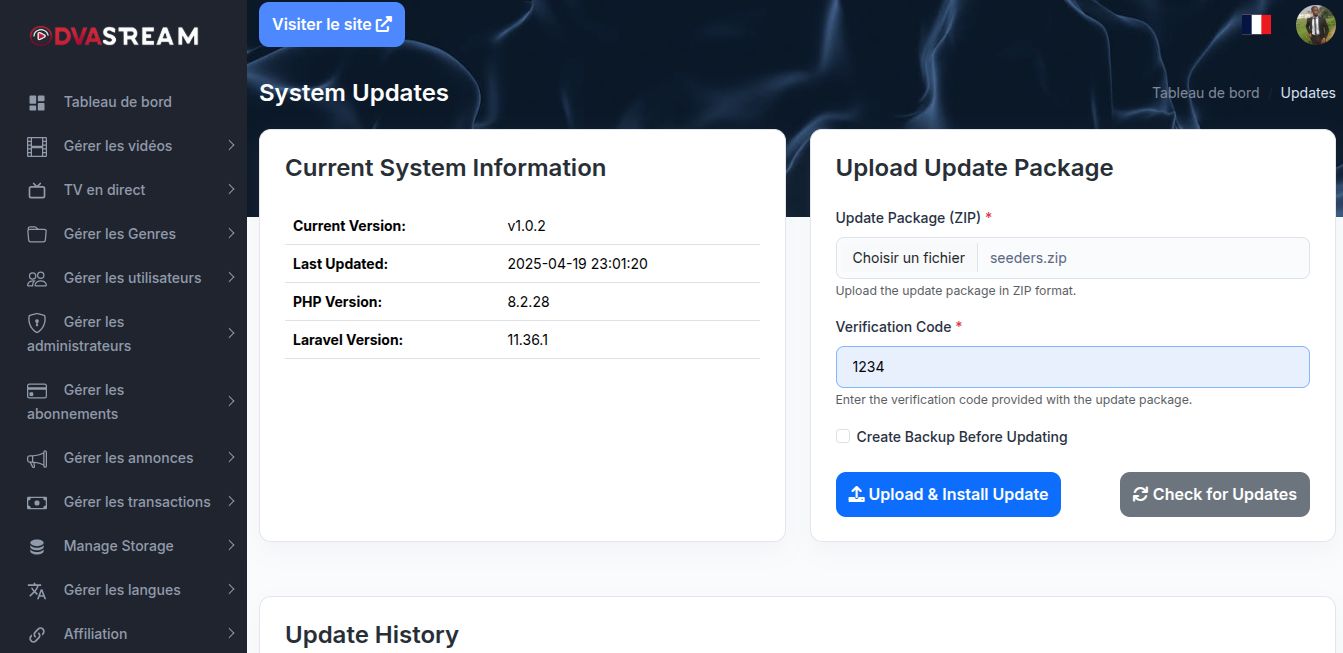The width and height of the screenshot is (1343, 653).
Task: Click the TV en direct television icon
Action: (37, 190)
